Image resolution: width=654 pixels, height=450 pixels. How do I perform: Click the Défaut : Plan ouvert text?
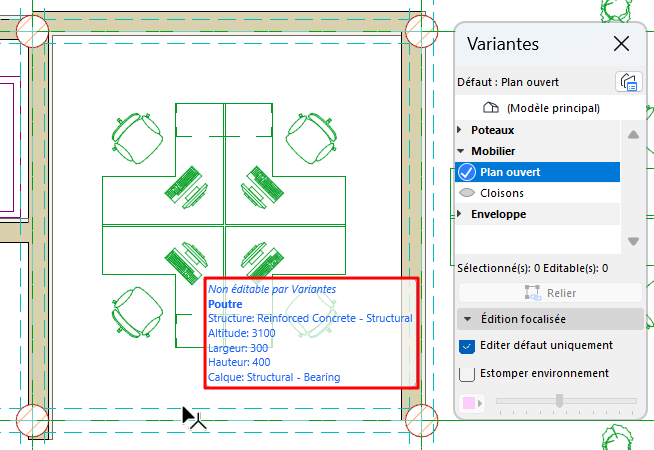[508, 82]
